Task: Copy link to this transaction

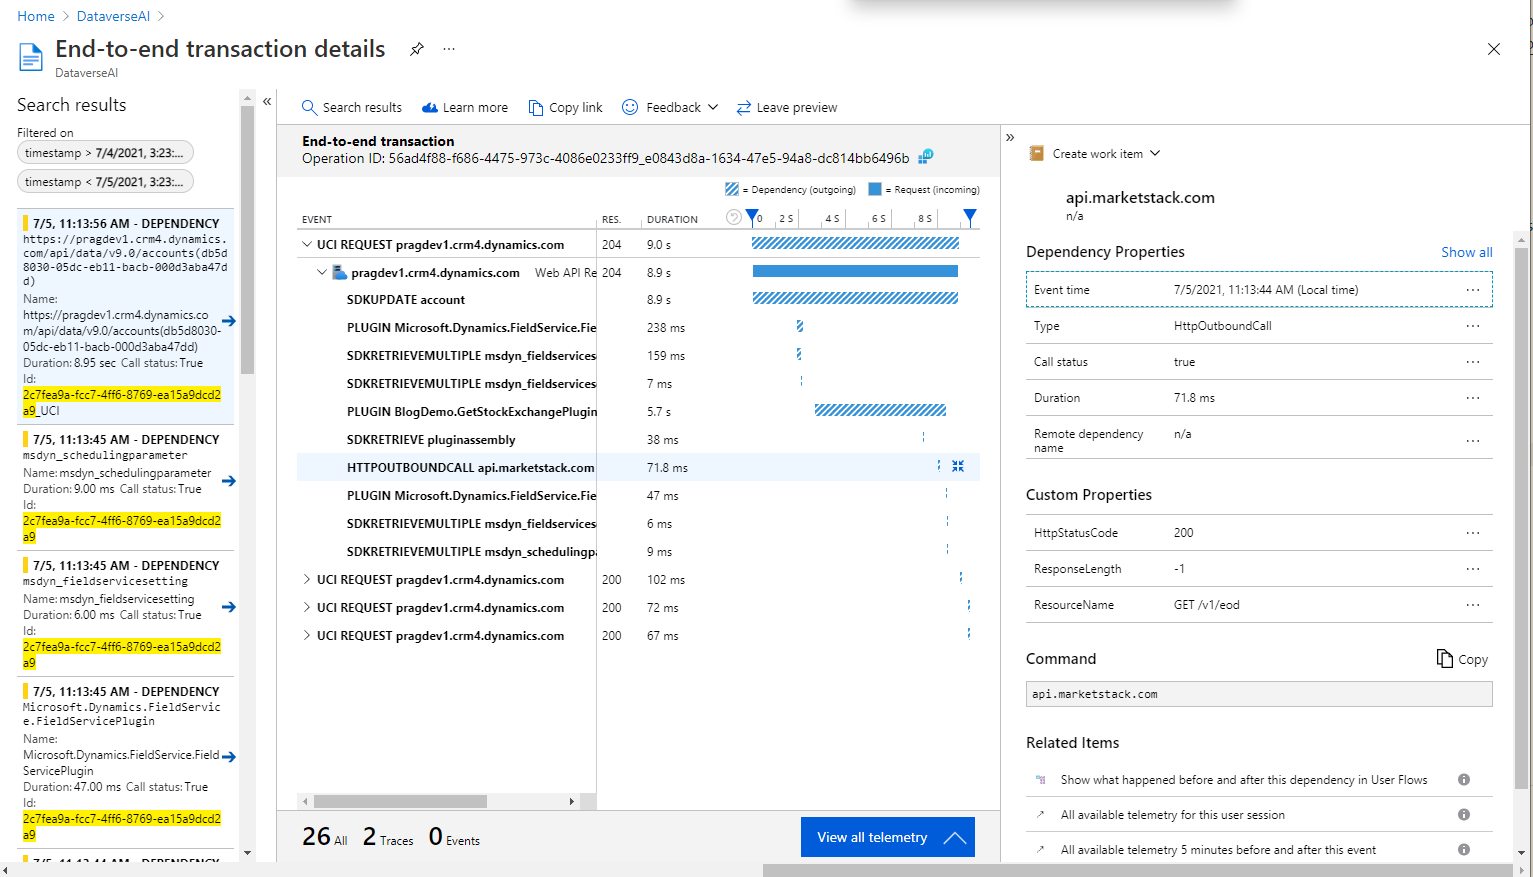Action: [565, 107]
